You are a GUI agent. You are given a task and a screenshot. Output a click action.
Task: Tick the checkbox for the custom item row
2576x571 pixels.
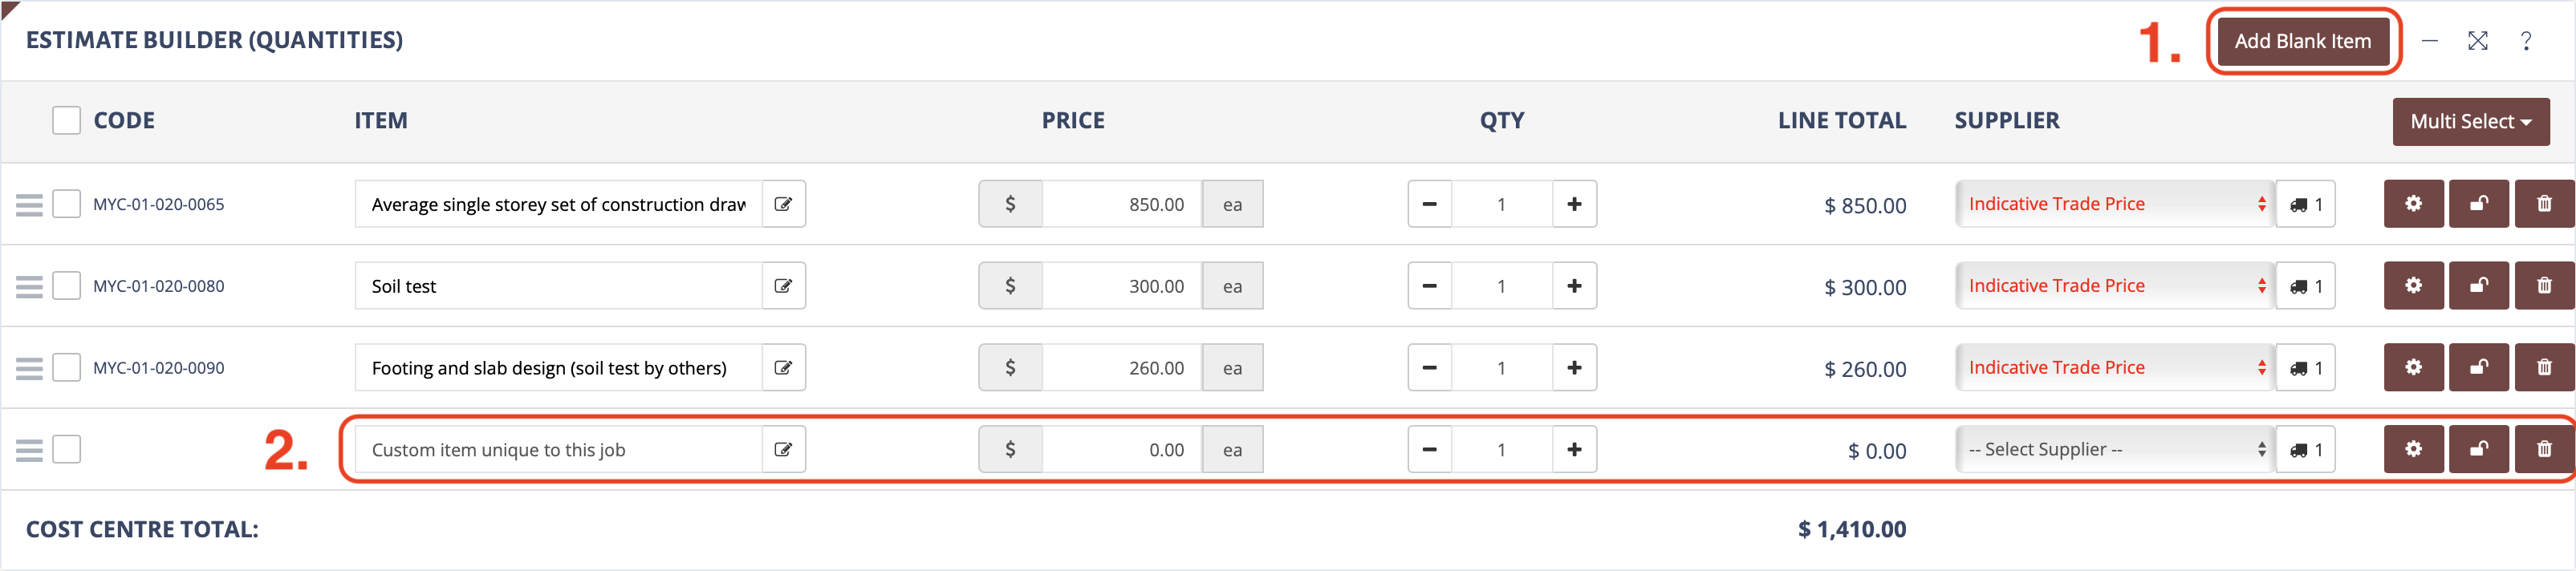click(66, 450)
